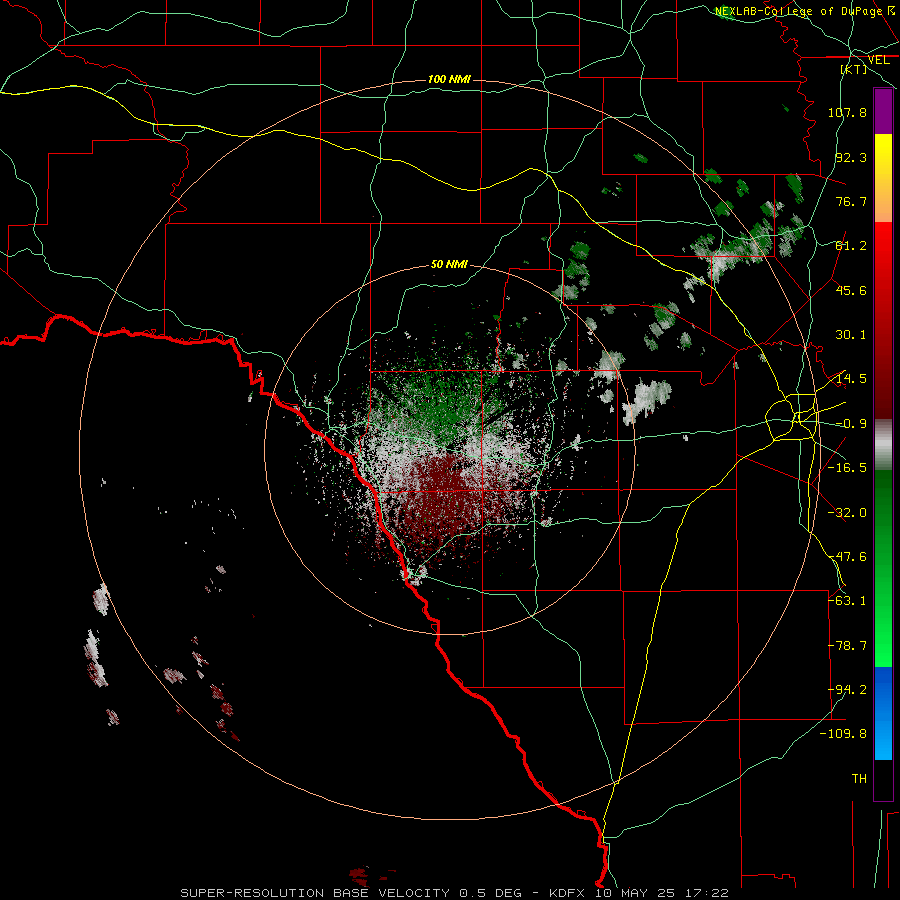Select the 45.6 legend value
This screenshot has height=900, width=900.
851,290
